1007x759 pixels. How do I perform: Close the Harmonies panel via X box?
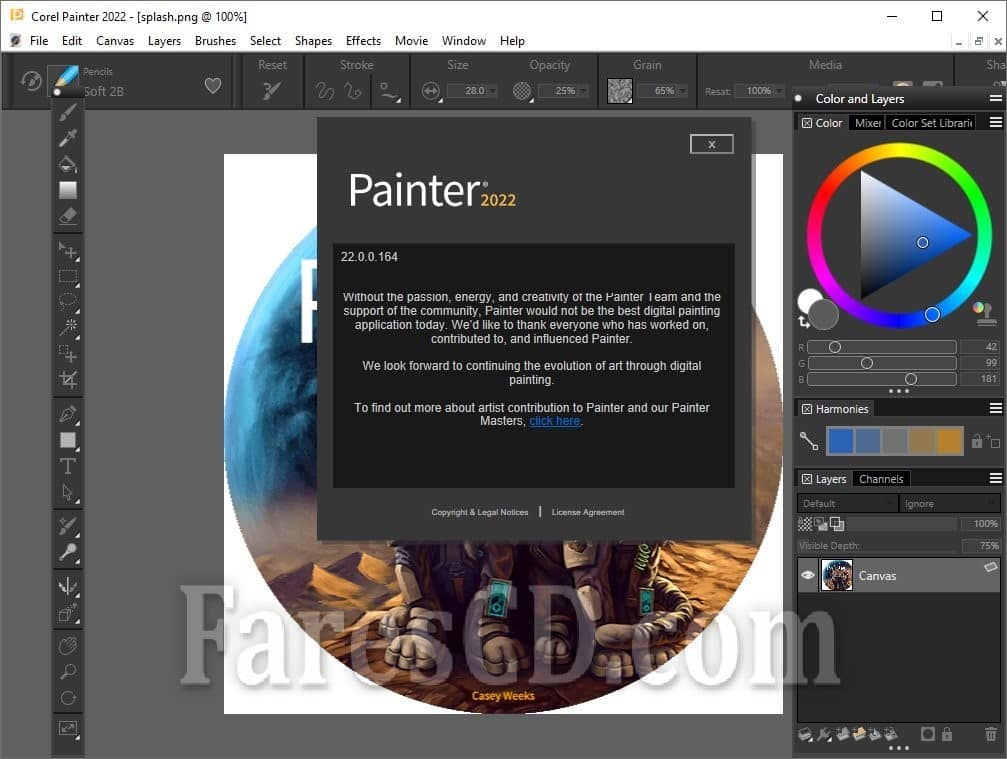coord(807,408)
